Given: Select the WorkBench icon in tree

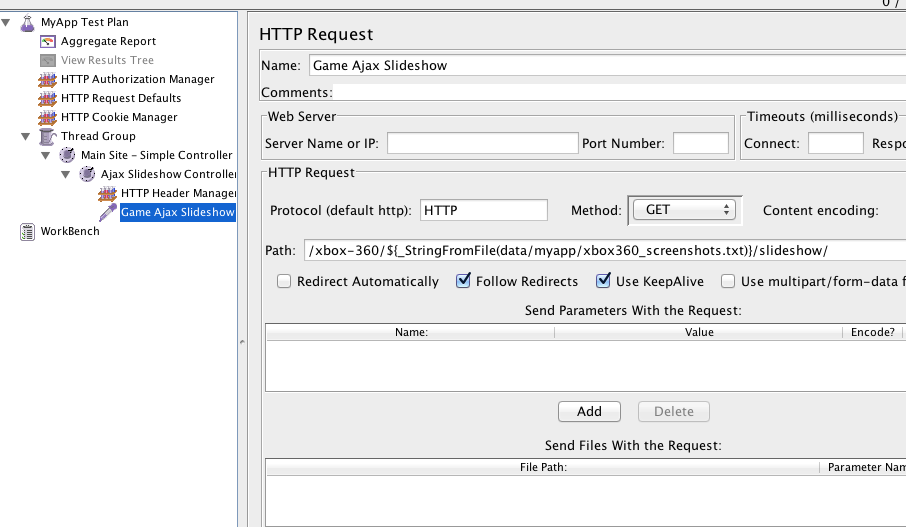Looking at the screenshot, I should (x=28, y=231).
